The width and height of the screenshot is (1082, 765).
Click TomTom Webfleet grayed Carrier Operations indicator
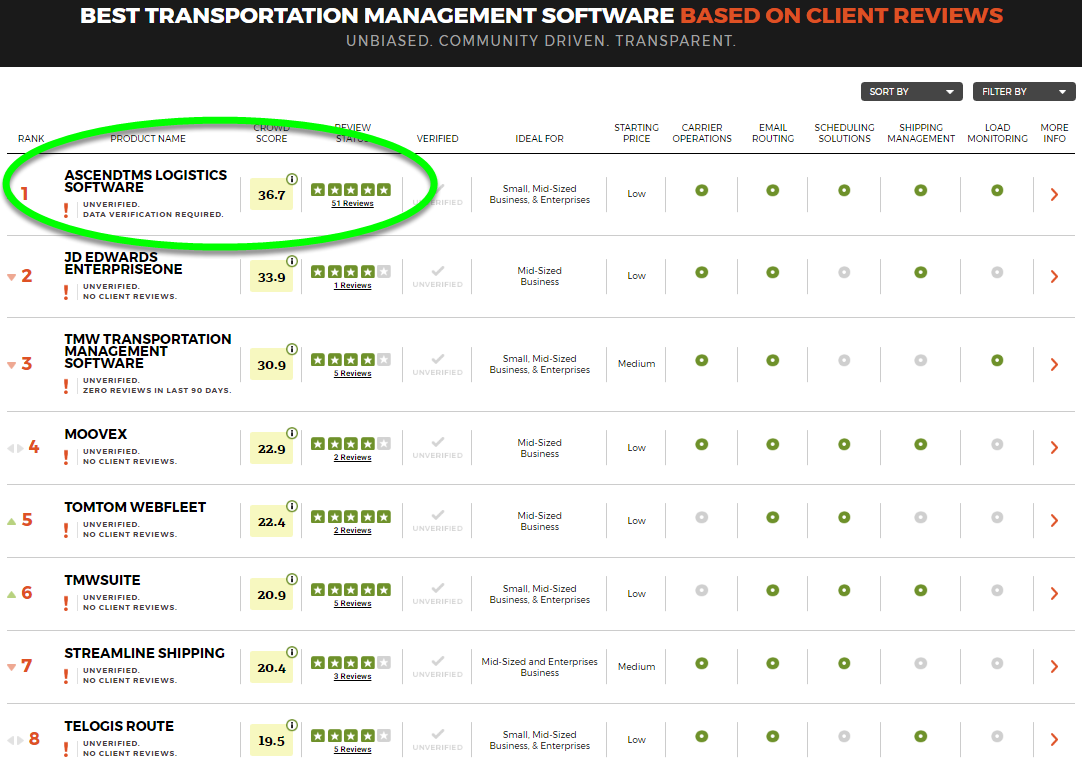pyautogui.click(x=701, y=517)
